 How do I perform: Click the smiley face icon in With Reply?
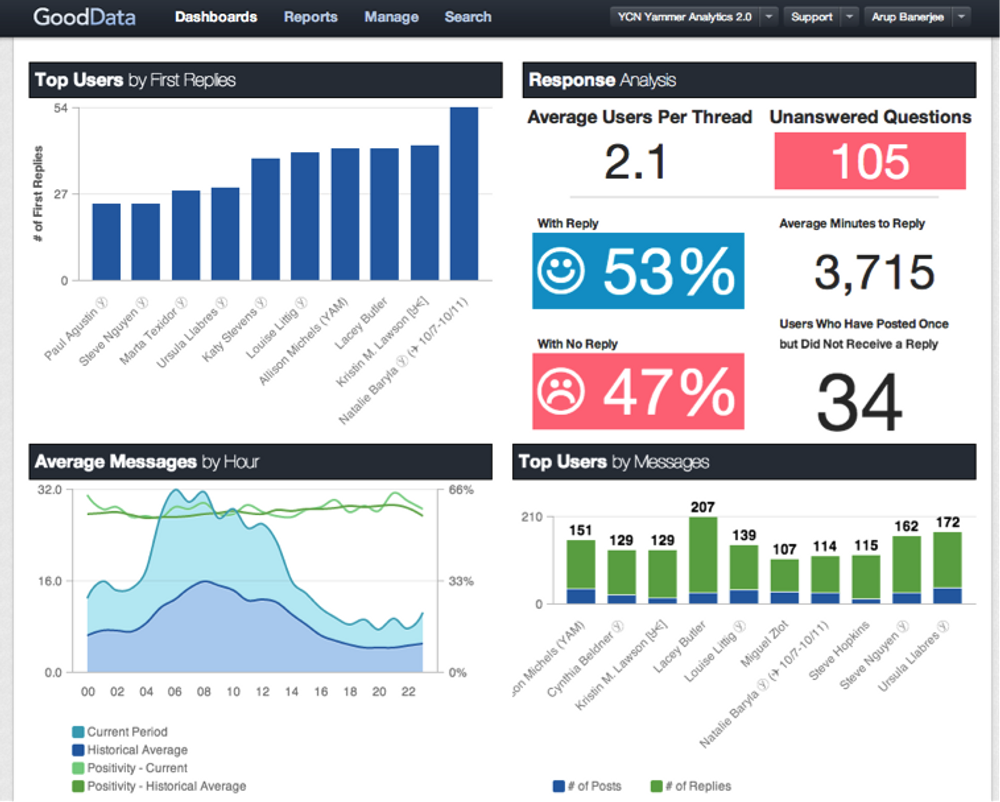pyautogui.click(x=561, y=271)
